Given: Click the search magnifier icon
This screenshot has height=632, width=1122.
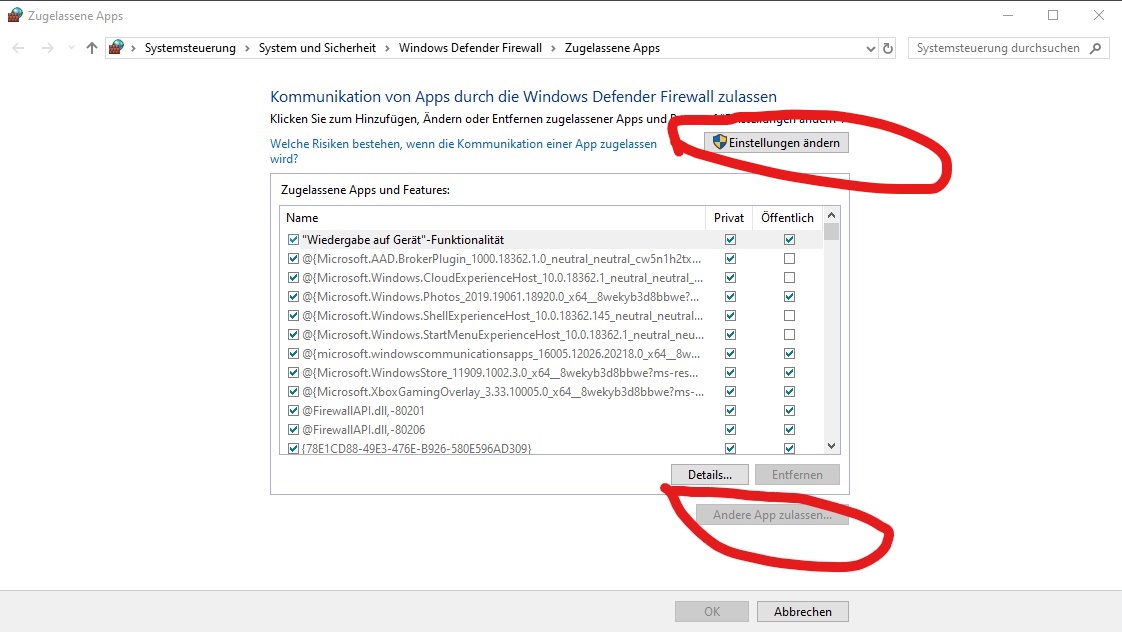Looking at the screenshot, I should (1096, 48).
